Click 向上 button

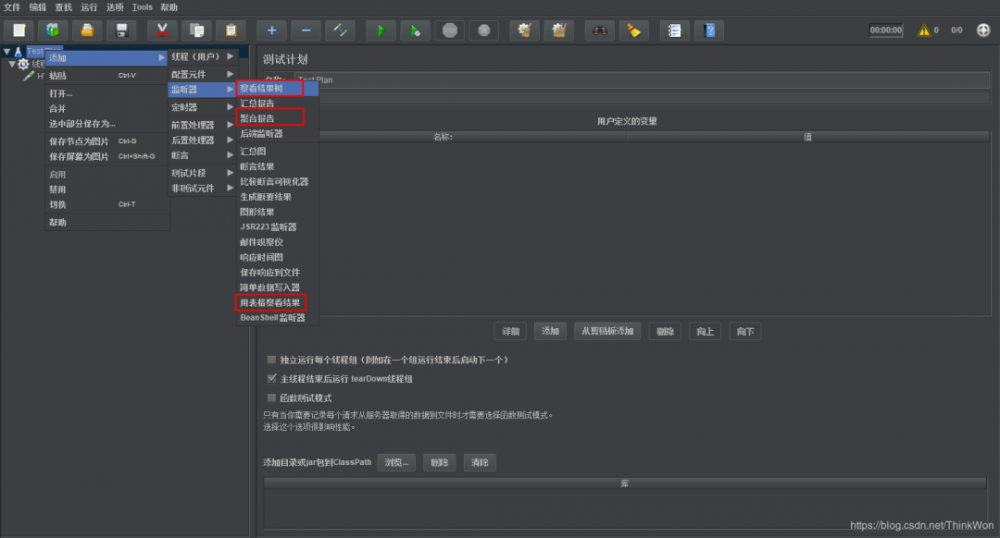point(705,331)
